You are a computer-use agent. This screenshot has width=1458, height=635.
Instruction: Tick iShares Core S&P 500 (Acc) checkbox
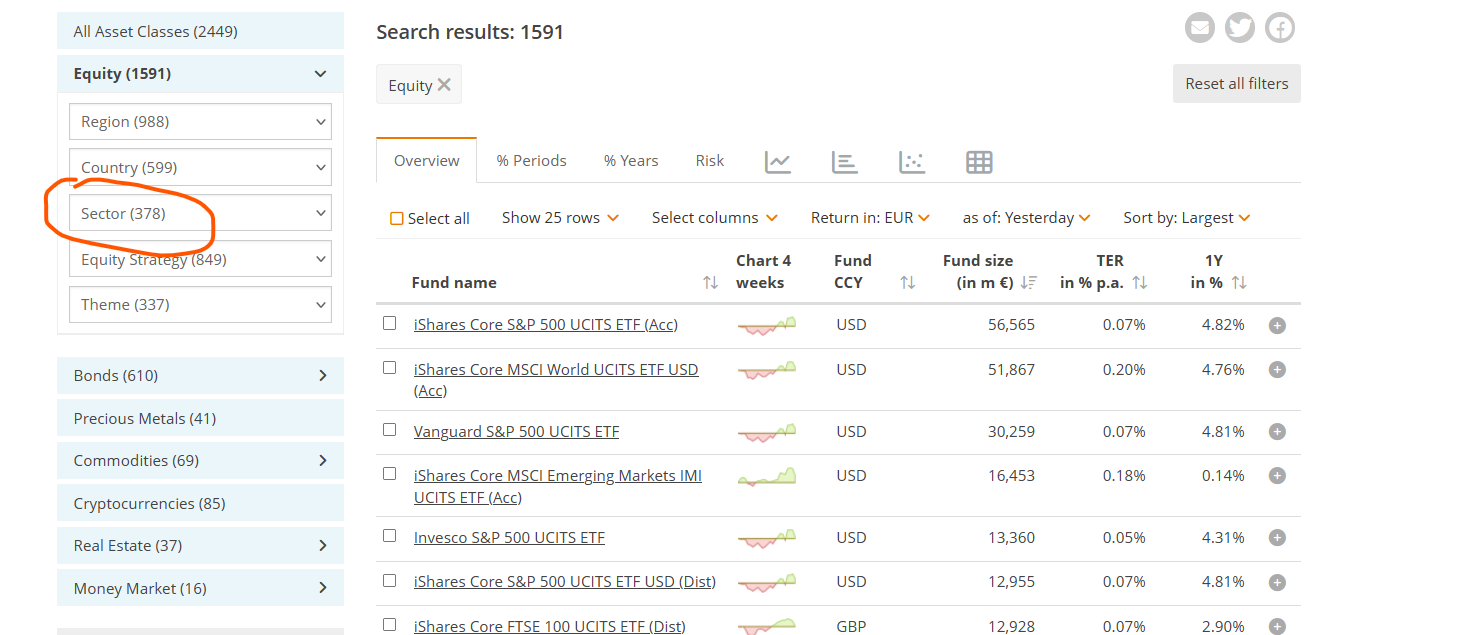[x=390, y=323]
